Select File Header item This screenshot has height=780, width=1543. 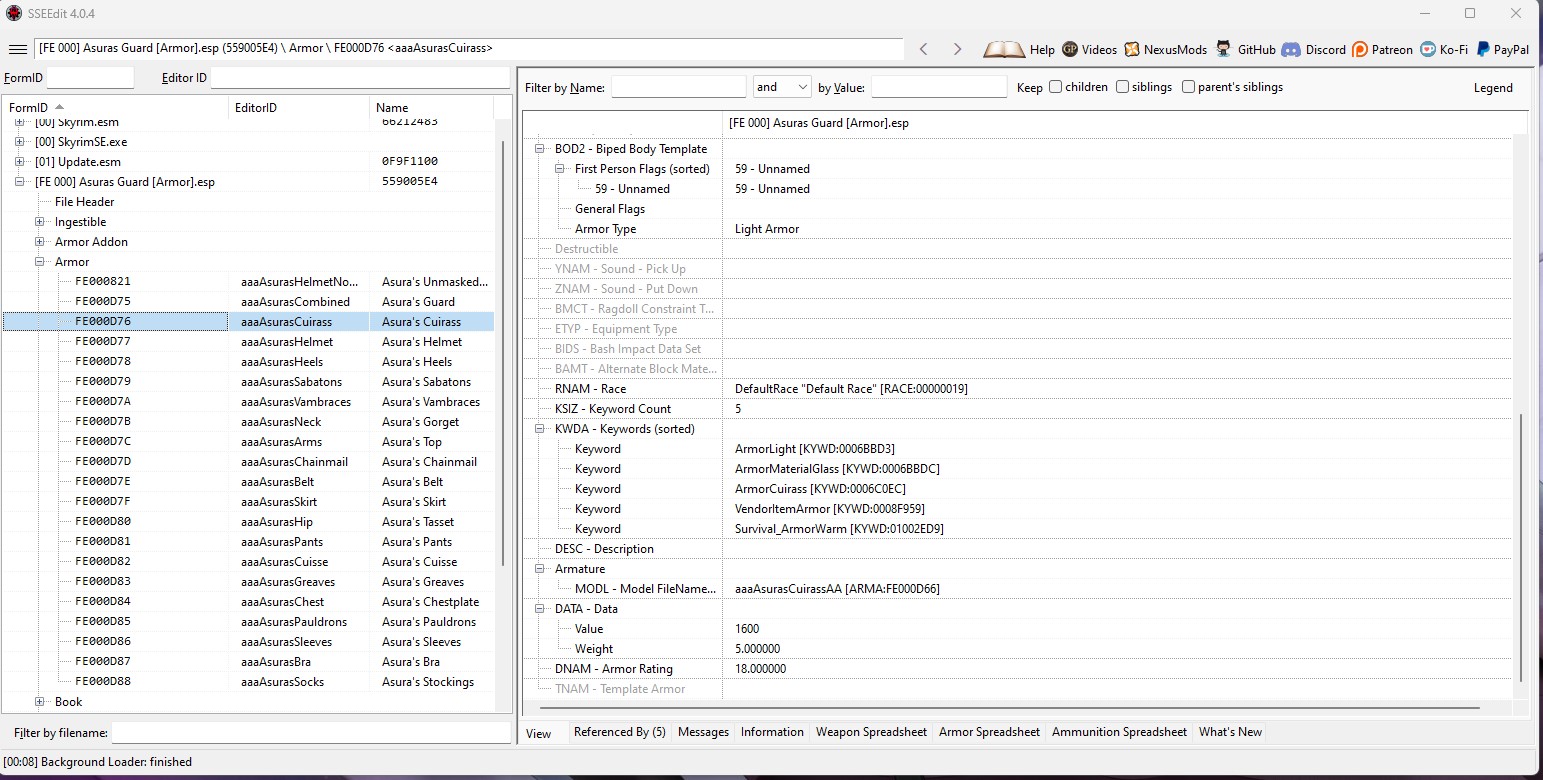(84, 202)
